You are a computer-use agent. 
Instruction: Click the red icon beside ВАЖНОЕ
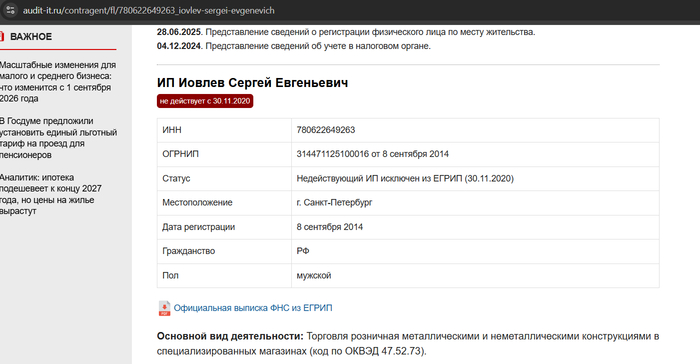[x=2, y=37]
